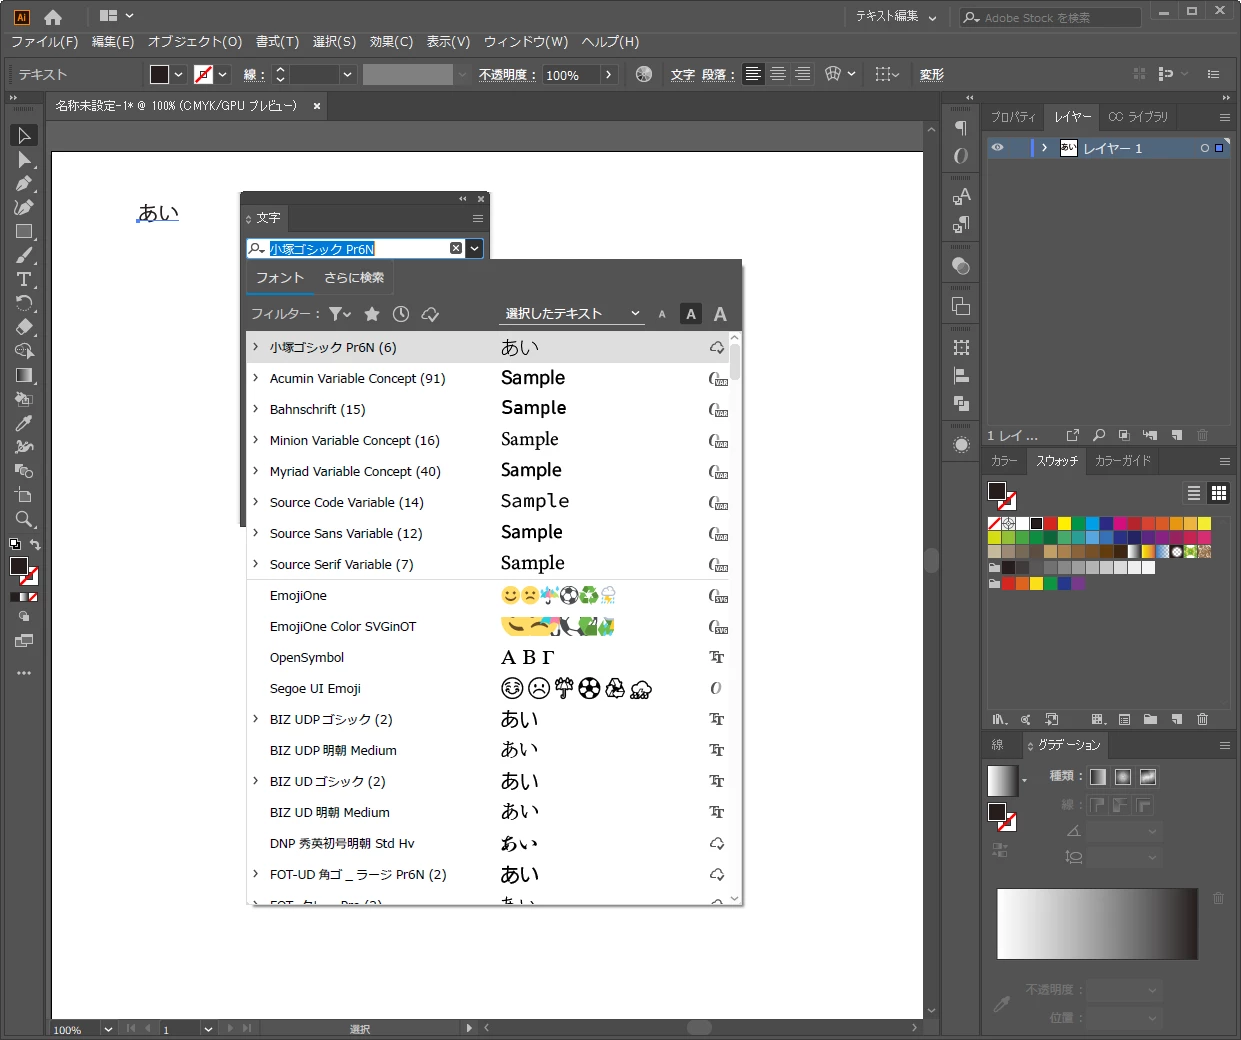Expand BIZ UDPゴシック font family
This screenshot has width=1241, height=1040.
(x=256, y=719)
